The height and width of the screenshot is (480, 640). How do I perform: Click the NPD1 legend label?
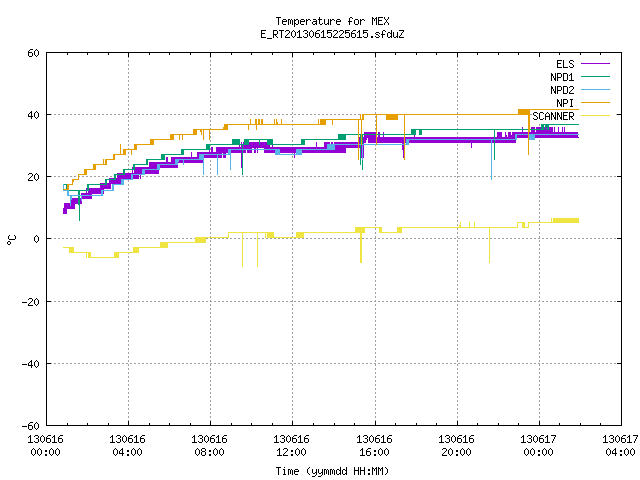click(562, 77)
